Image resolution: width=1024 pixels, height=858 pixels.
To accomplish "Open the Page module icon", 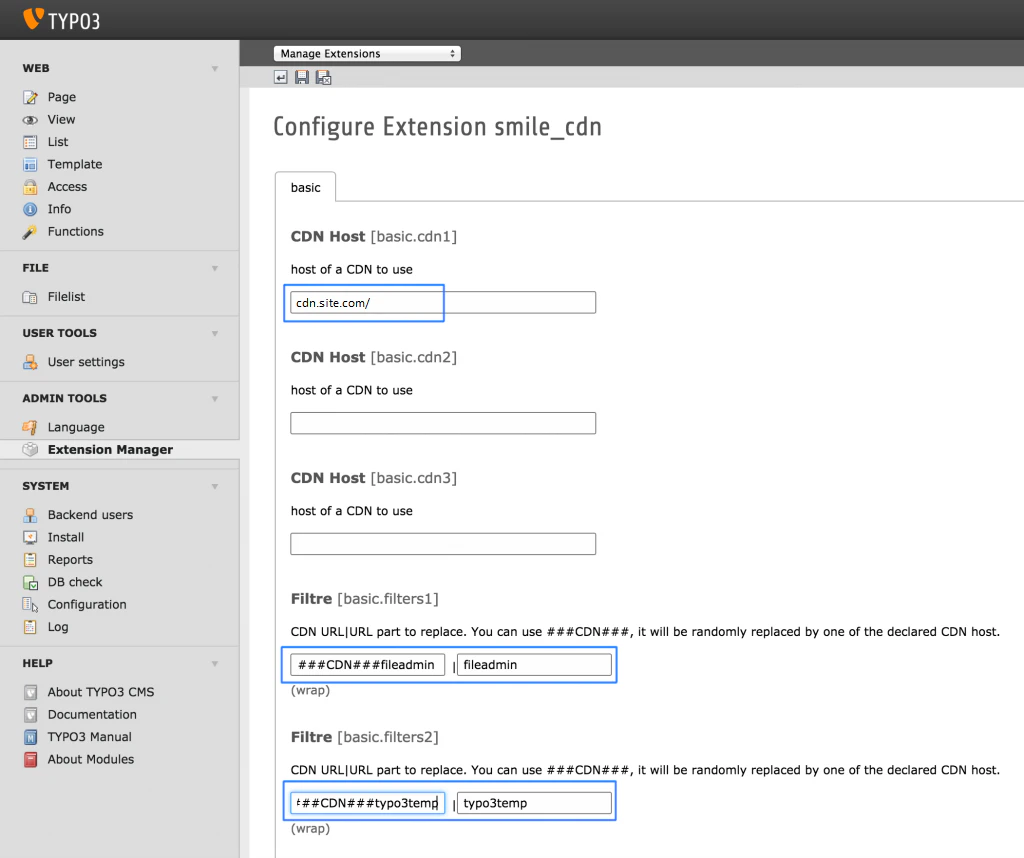I will pyautogui.click(x=30, y=97).
